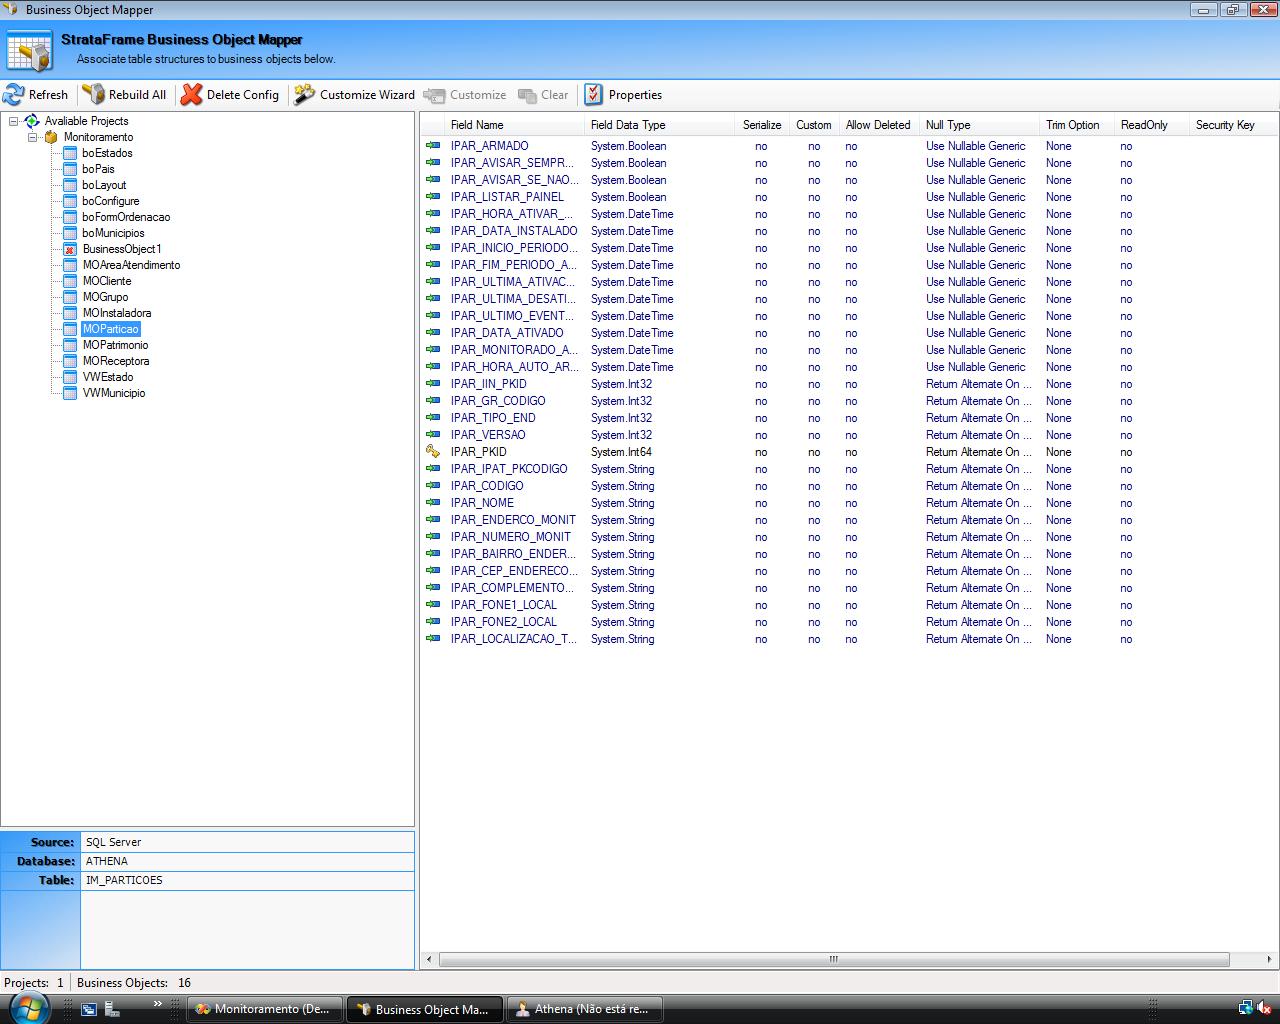Select the IPAR_ARMADO field row

pyautogui.click(x=489, y=146)
